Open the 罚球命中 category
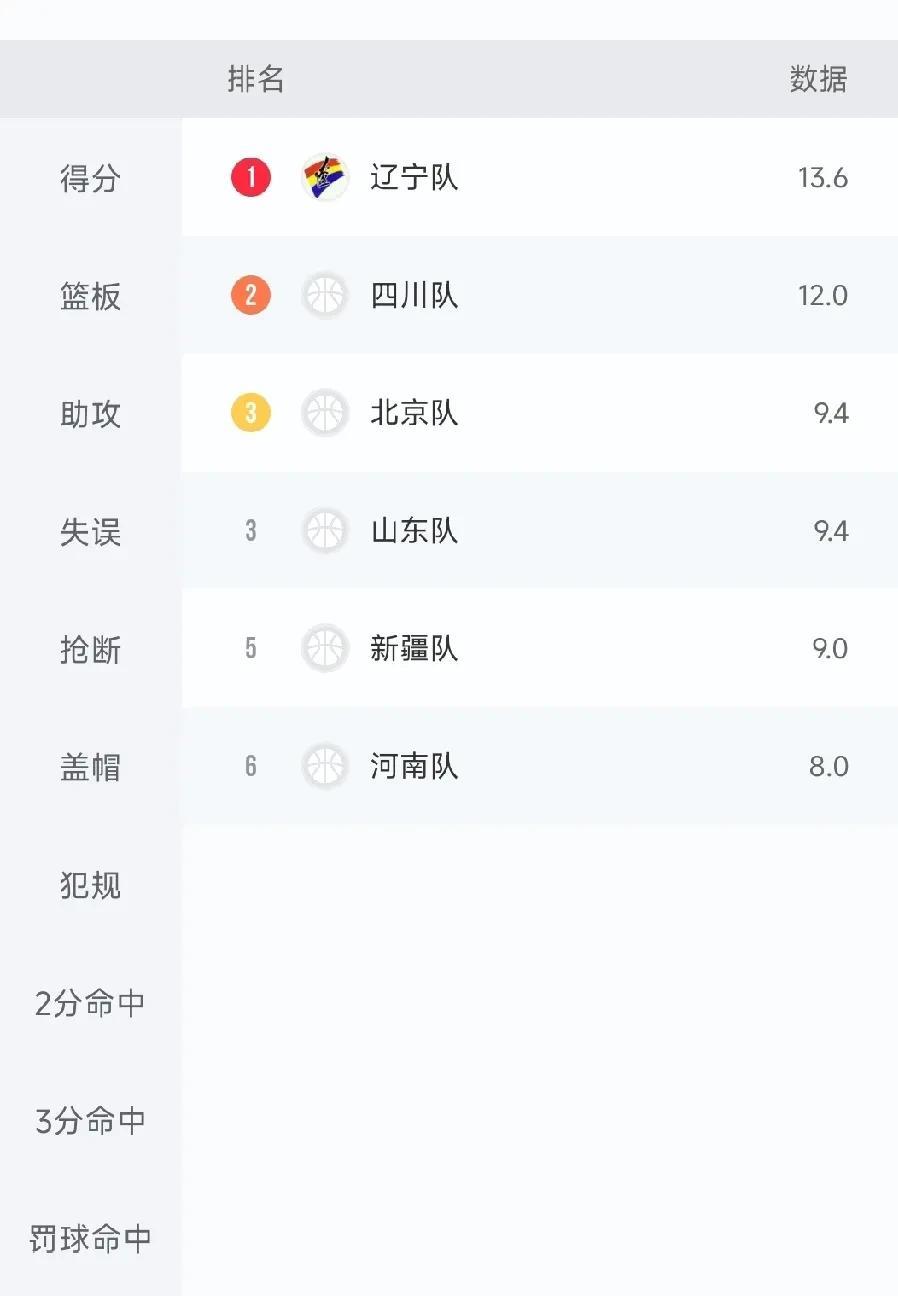Screen dimensions: 898x1296 pyautogui.click(x=91, y=1239)
